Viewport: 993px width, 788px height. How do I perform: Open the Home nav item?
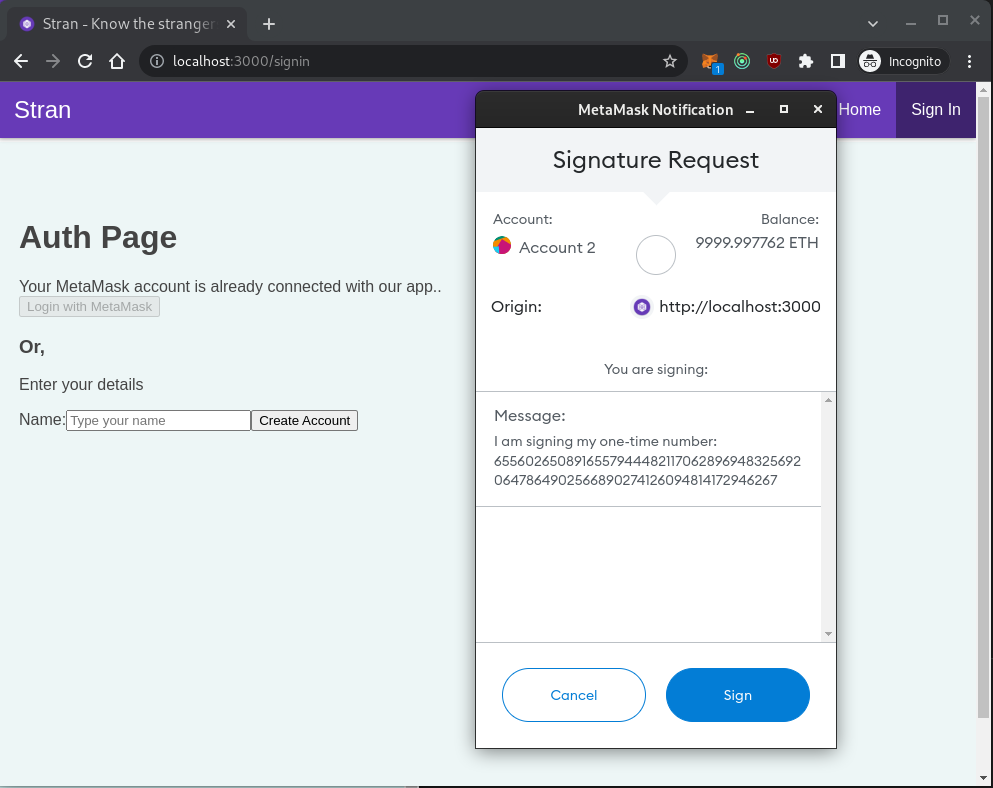(x=859, y=110)
